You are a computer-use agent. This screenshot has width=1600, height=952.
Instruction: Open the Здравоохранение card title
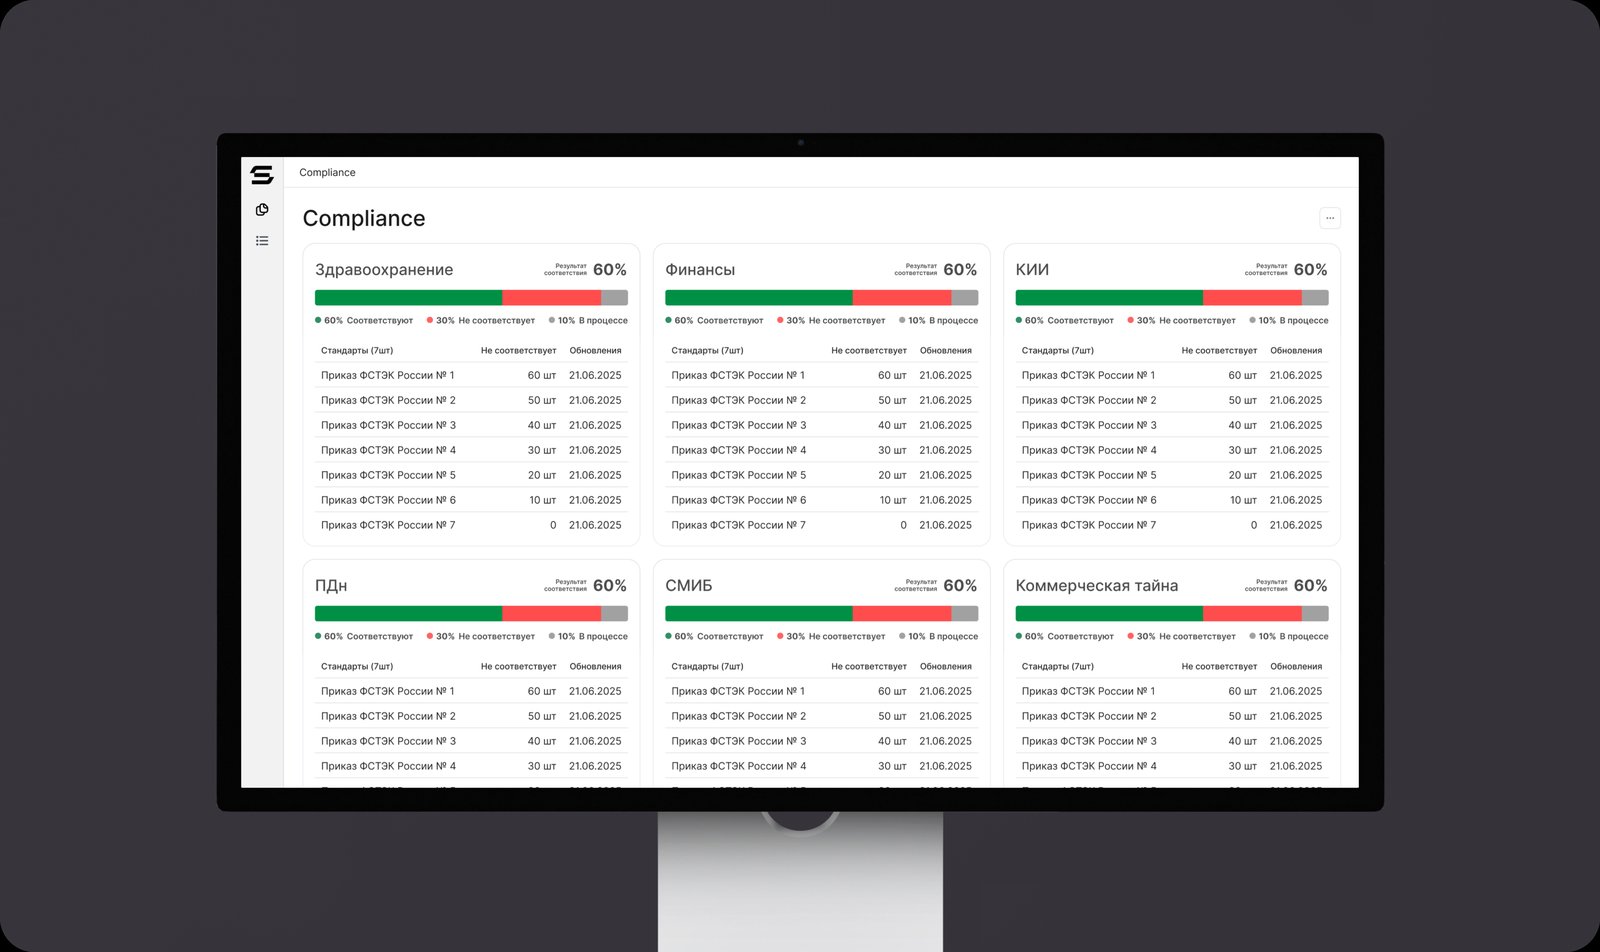tap(384, 270)
